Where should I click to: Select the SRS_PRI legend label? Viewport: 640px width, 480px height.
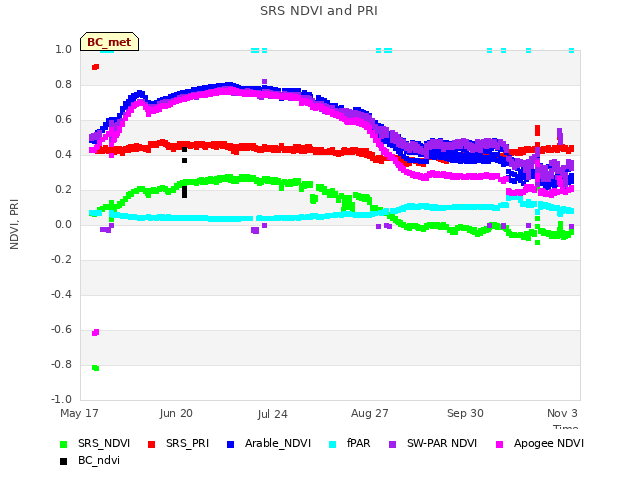pyautogui.click(x=187, y=444)
